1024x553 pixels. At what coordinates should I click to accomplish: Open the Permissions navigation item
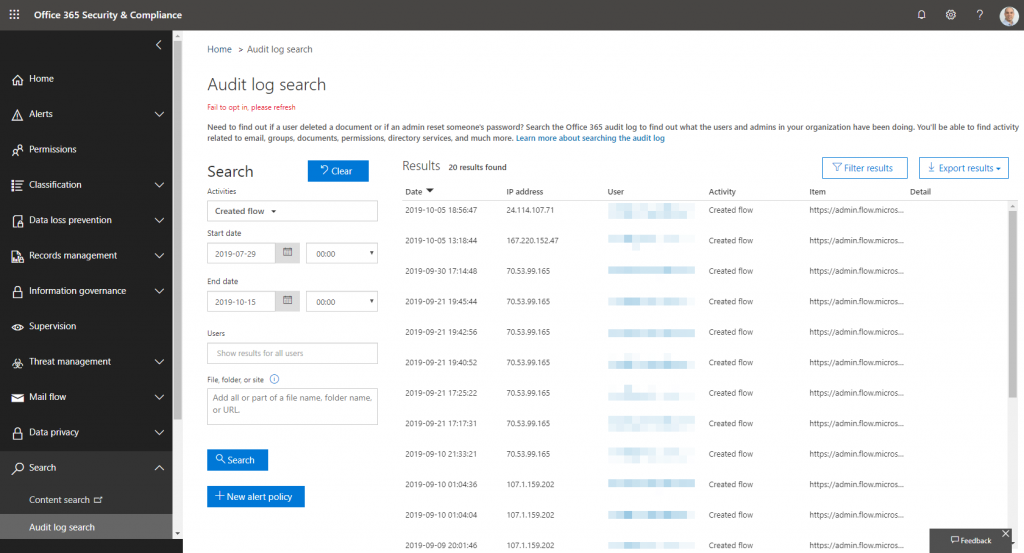[x=52, y=150]
